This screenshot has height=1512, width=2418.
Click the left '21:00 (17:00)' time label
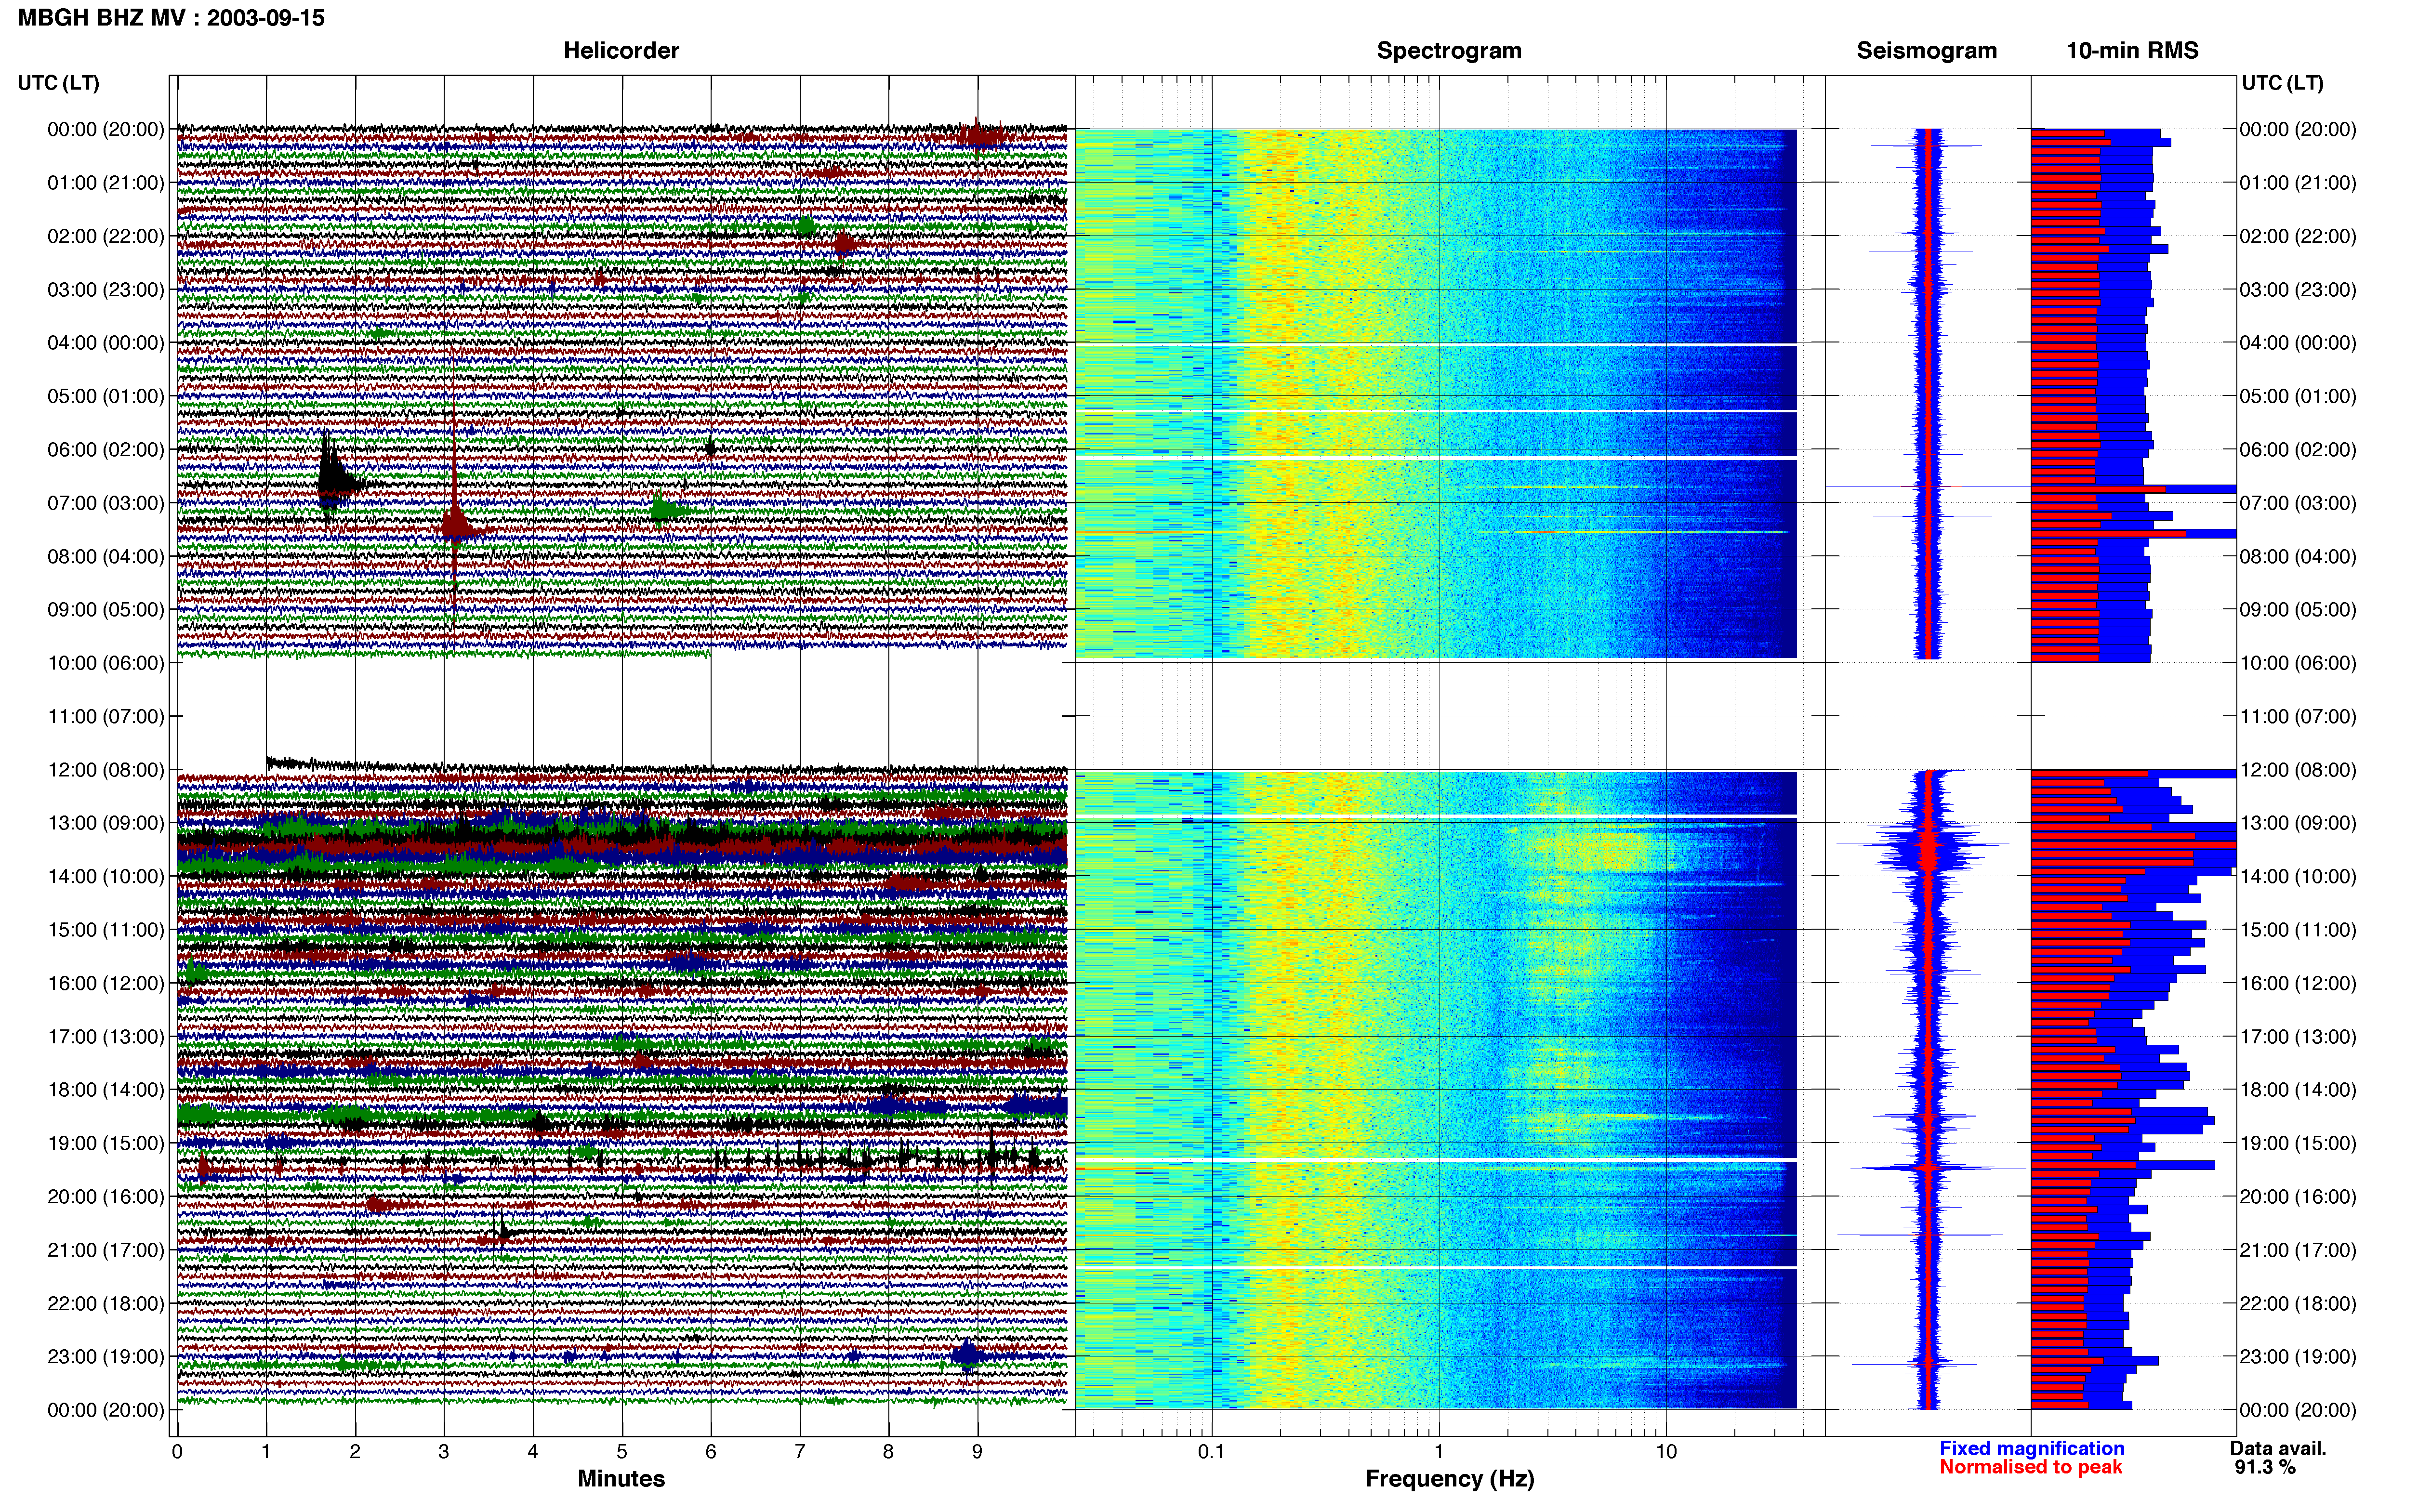pyautogui.click(x=106, y=1249)
